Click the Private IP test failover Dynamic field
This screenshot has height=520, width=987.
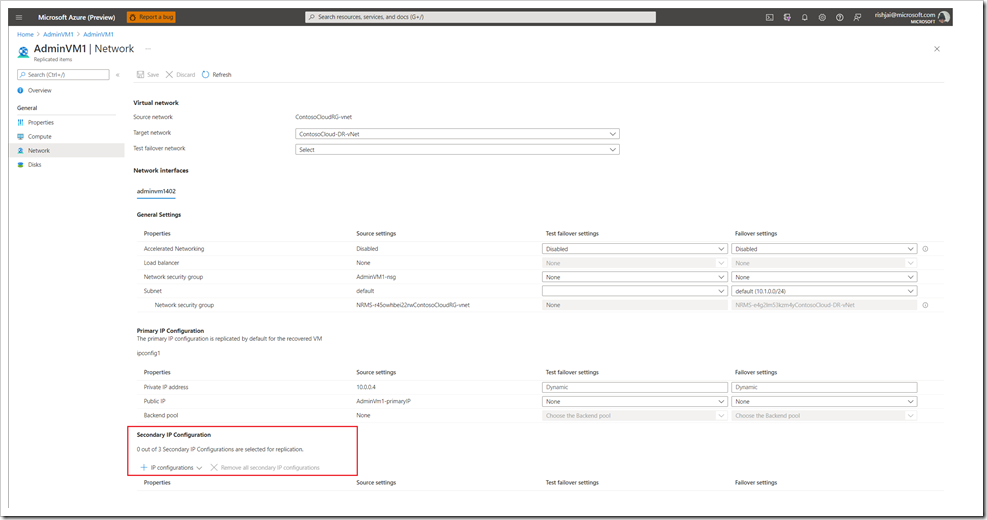tap(634, 388)
